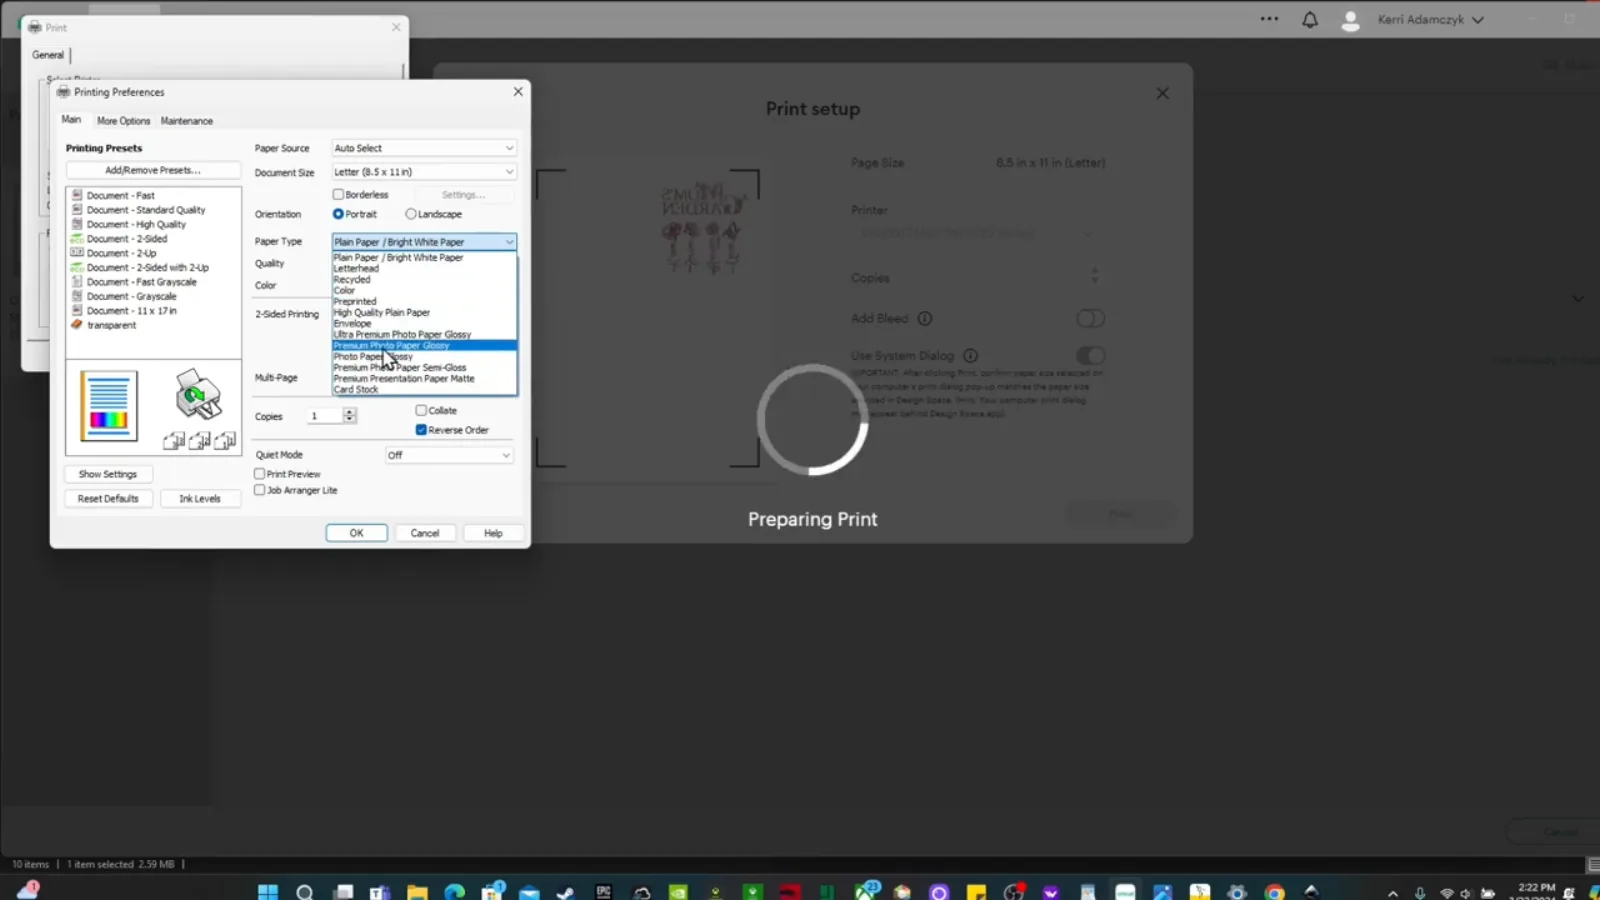Collapse the Paper Type dropdown

[x=424, y=242]
